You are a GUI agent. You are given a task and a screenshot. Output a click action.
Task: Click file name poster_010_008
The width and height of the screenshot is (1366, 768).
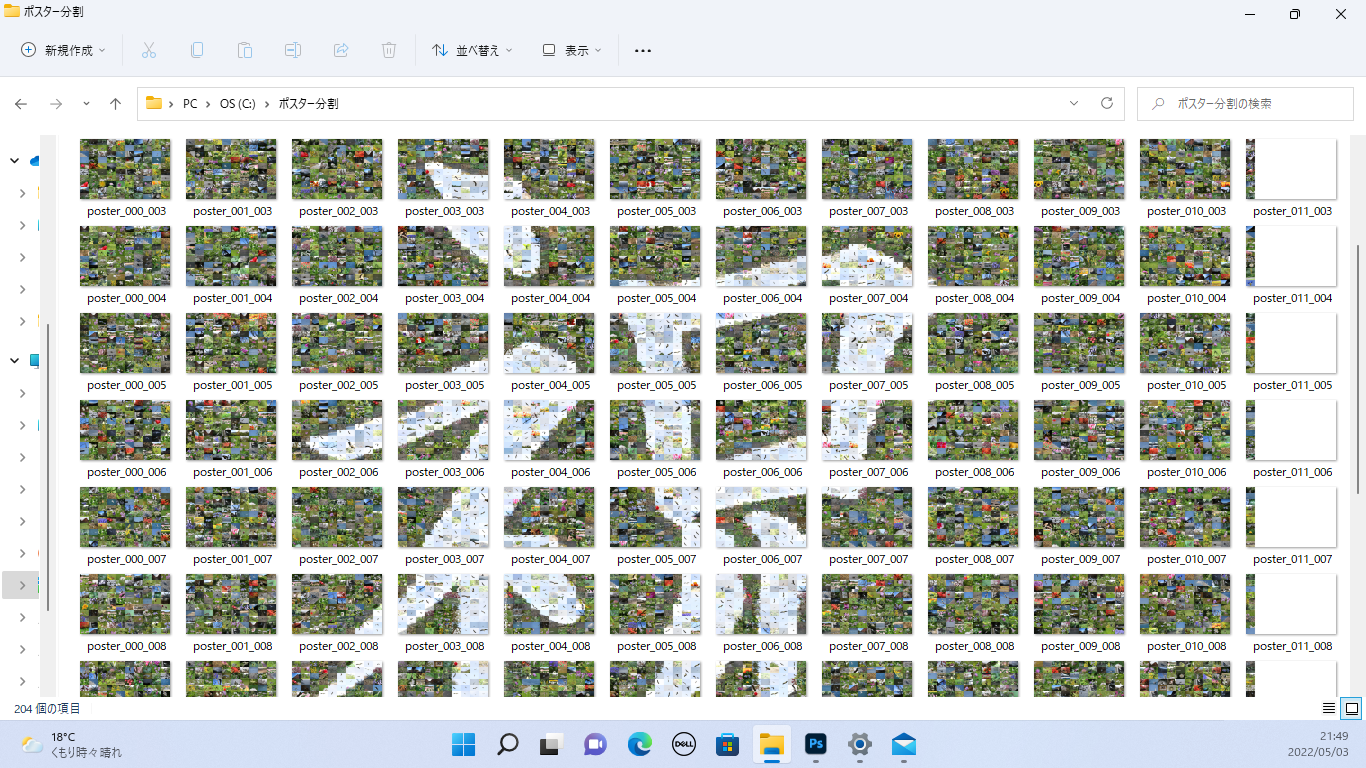pyautogui.click(x=1187, y=646)
